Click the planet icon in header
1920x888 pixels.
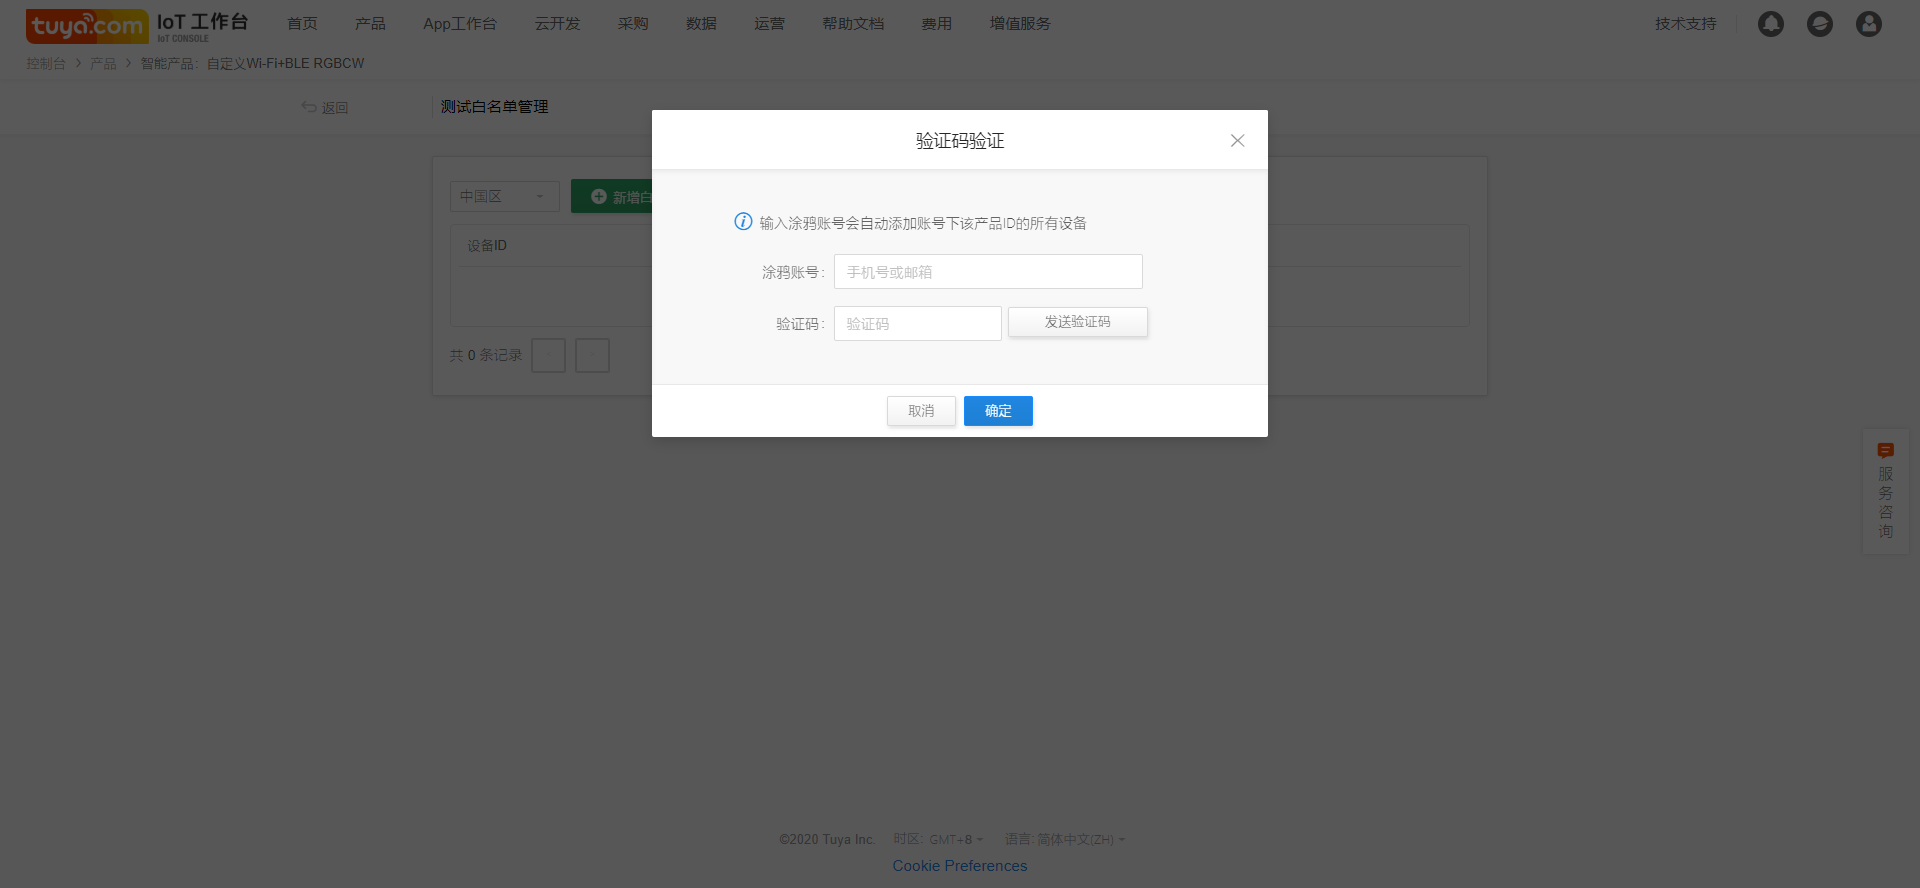pyautogui.click(x=1819, y=24)
